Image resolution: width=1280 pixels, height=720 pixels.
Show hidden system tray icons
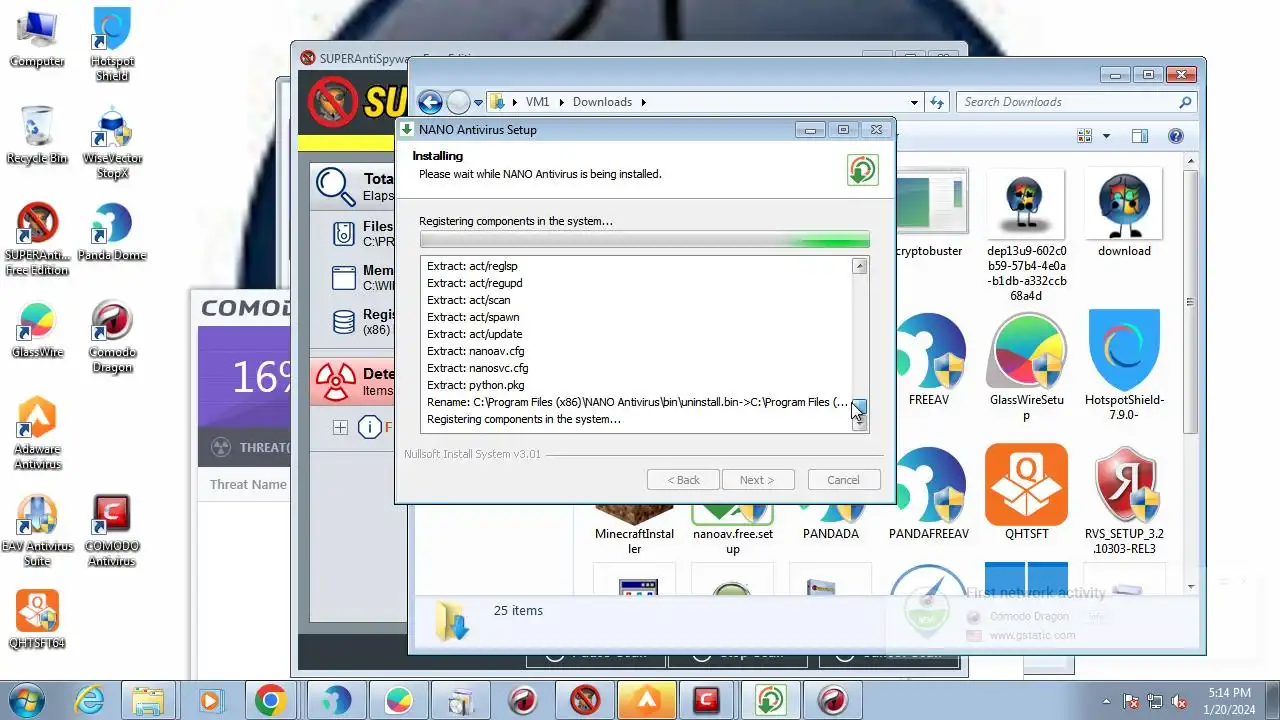pyautogui.click(x=1106, y=701)
